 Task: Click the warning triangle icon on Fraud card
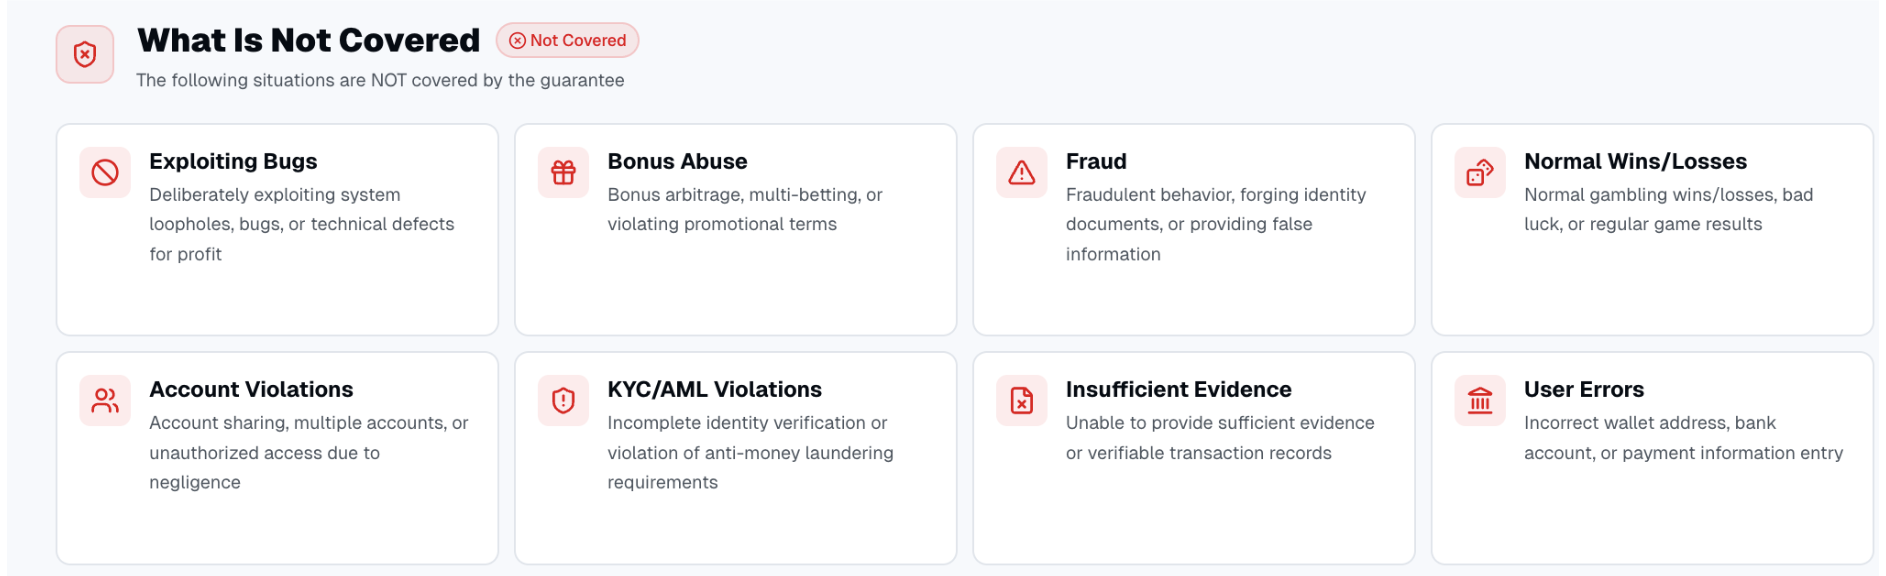pos(1020,172)
